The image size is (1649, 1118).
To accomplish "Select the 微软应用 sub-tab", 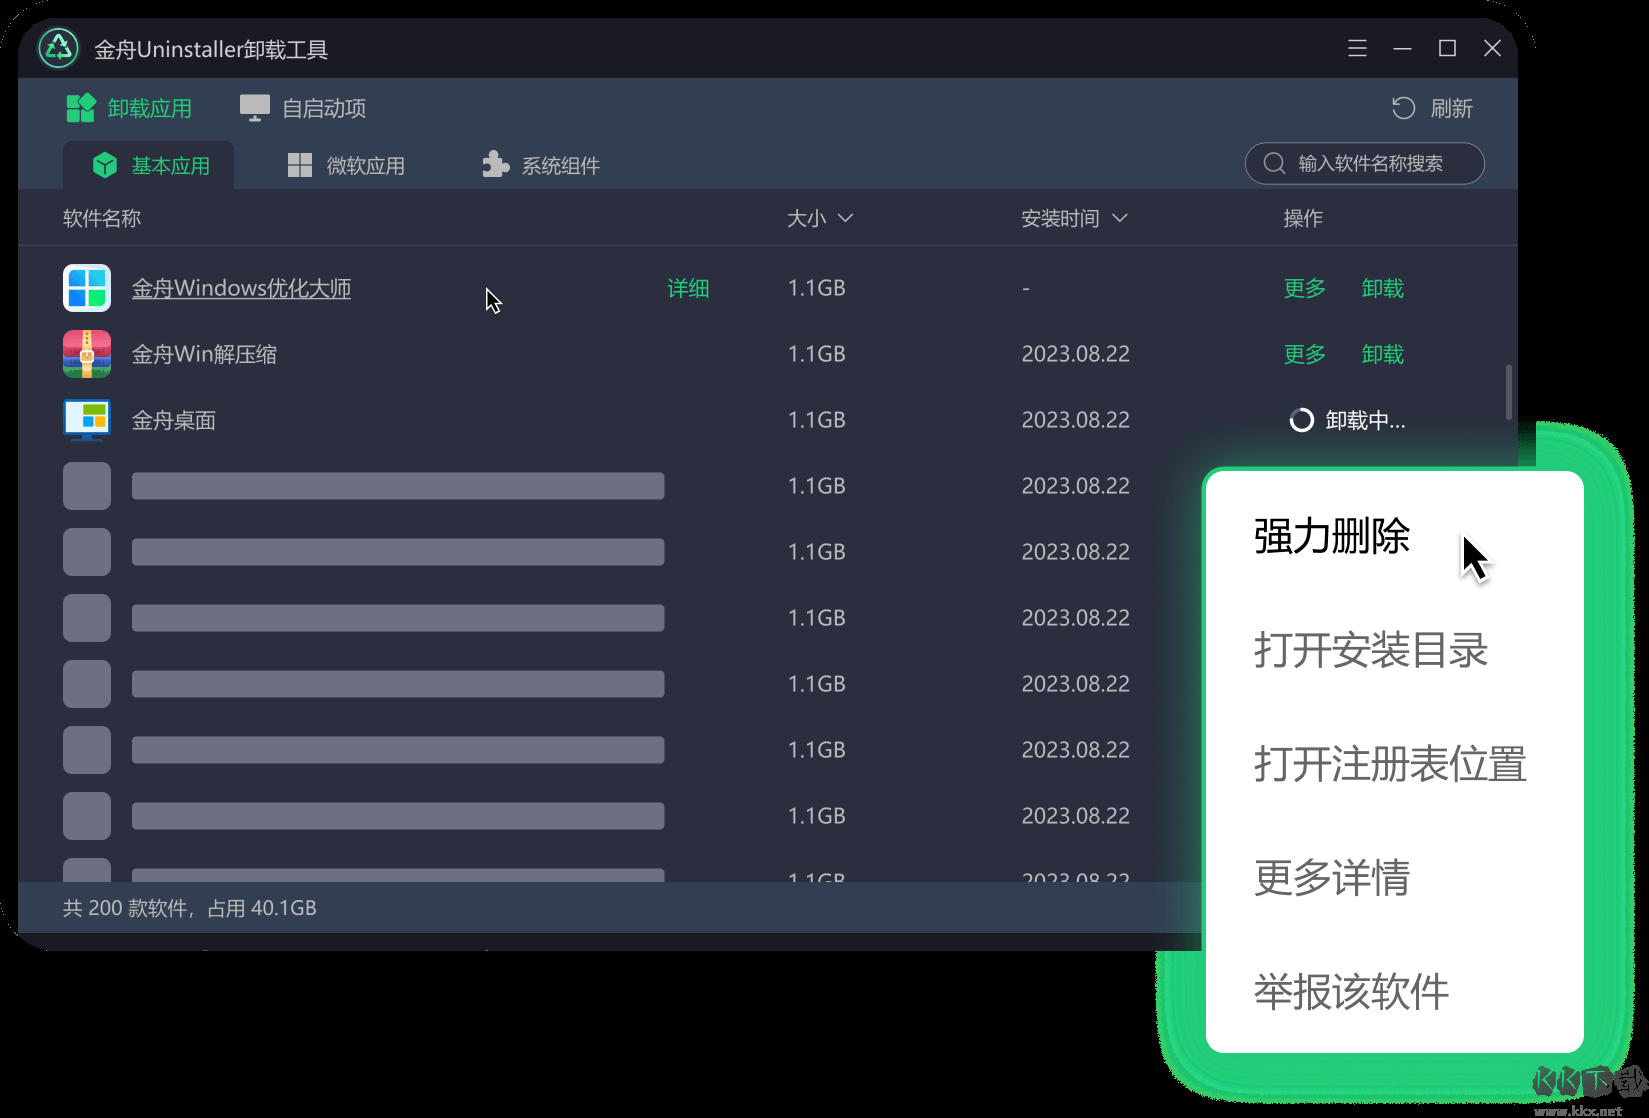I will click(x=346, y=165).
